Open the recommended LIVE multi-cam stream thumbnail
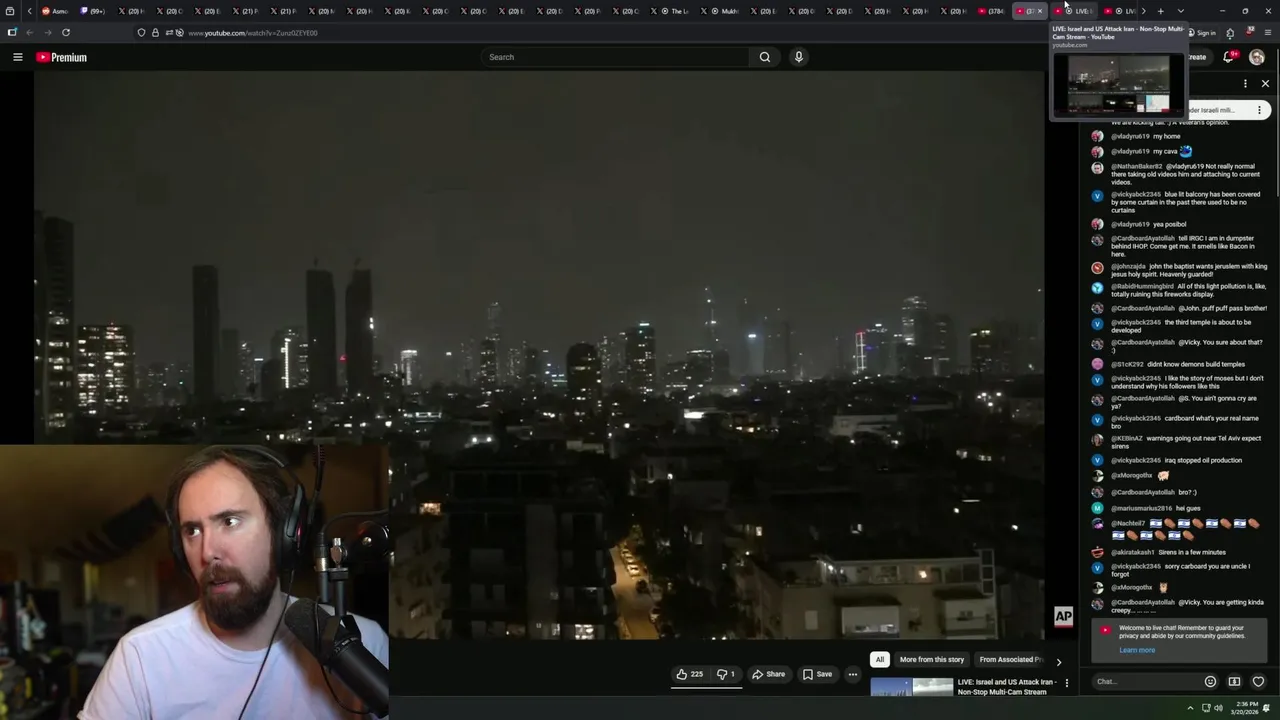The height and width of the screenshot is (720, 1280). click(911, 687)
